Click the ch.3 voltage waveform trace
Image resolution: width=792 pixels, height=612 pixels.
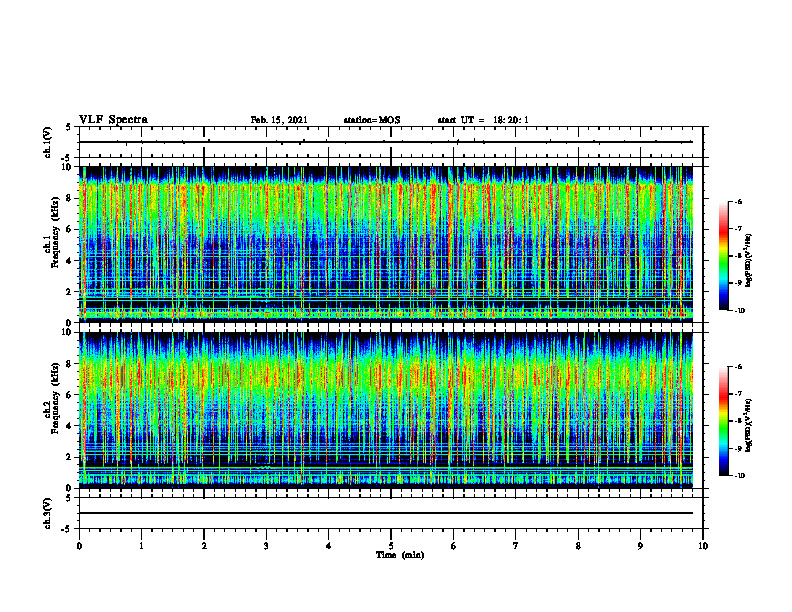(x=386, y=513)
